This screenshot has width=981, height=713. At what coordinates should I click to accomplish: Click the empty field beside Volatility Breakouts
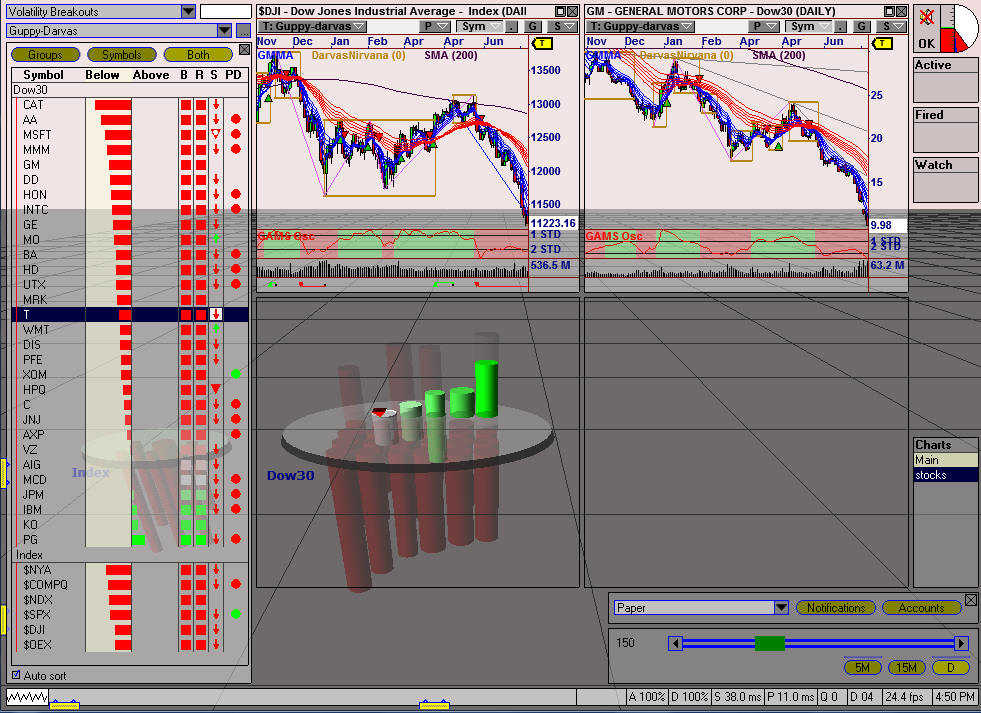pyautogui.click(x=226, y=11)
